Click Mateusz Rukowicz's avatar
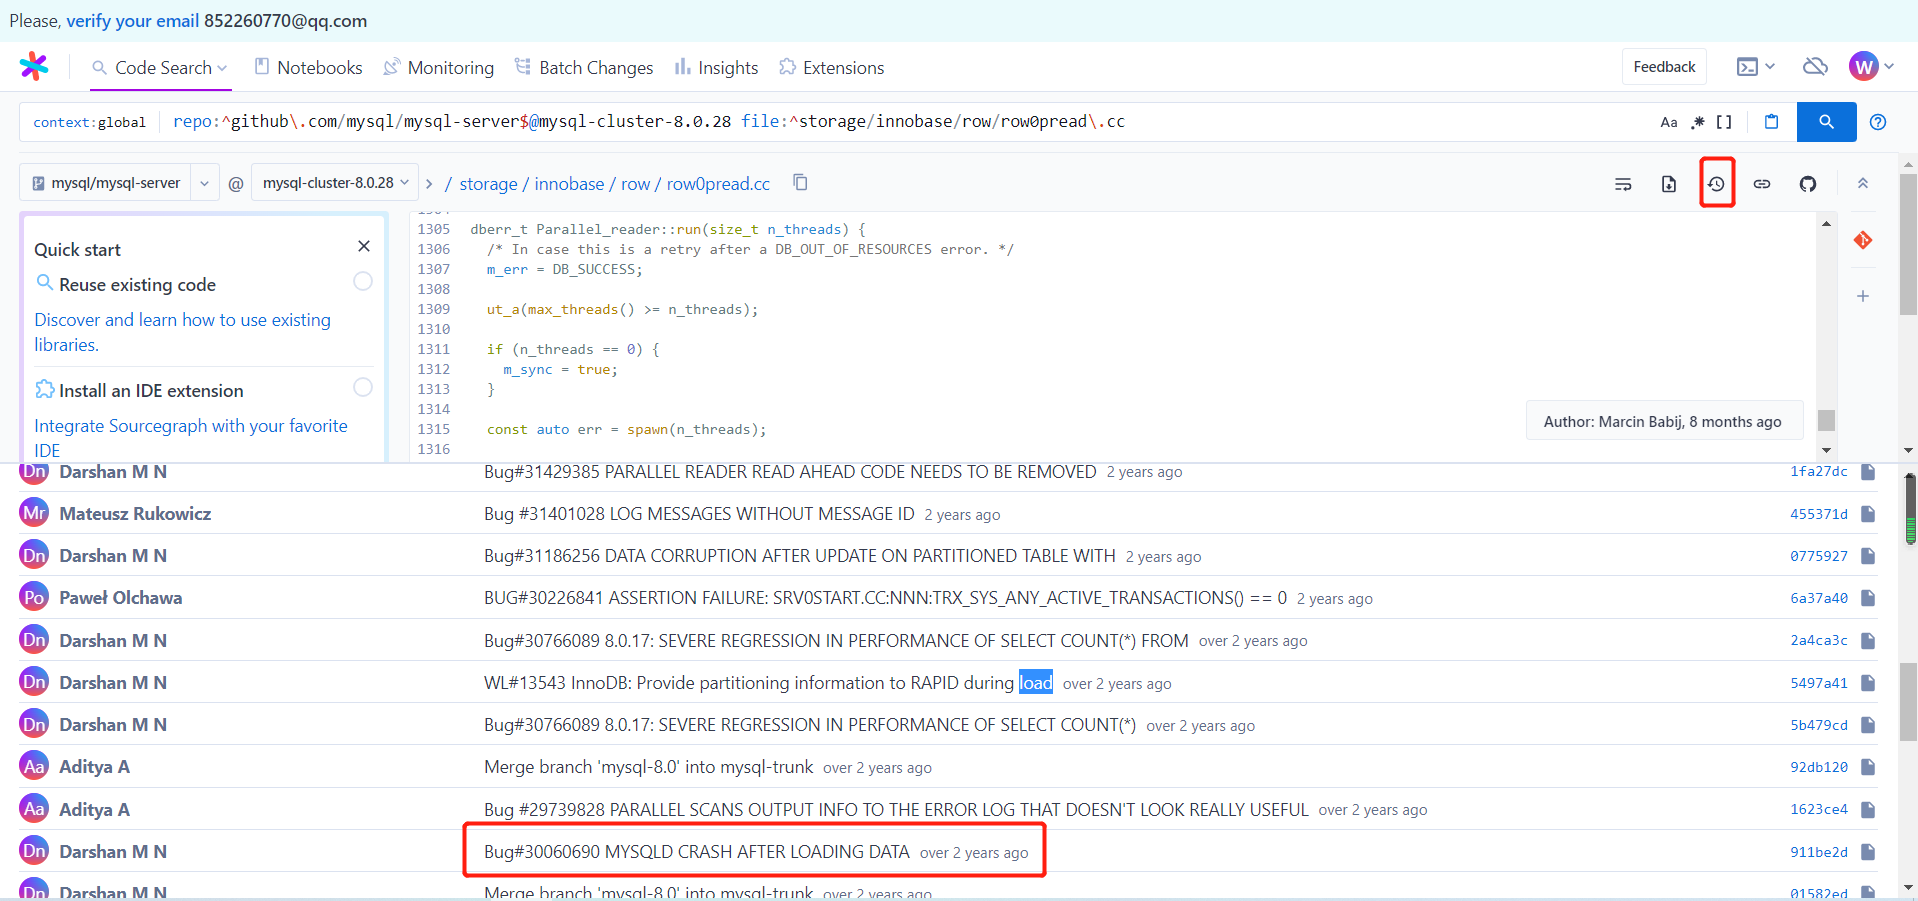 pos(34,513)
